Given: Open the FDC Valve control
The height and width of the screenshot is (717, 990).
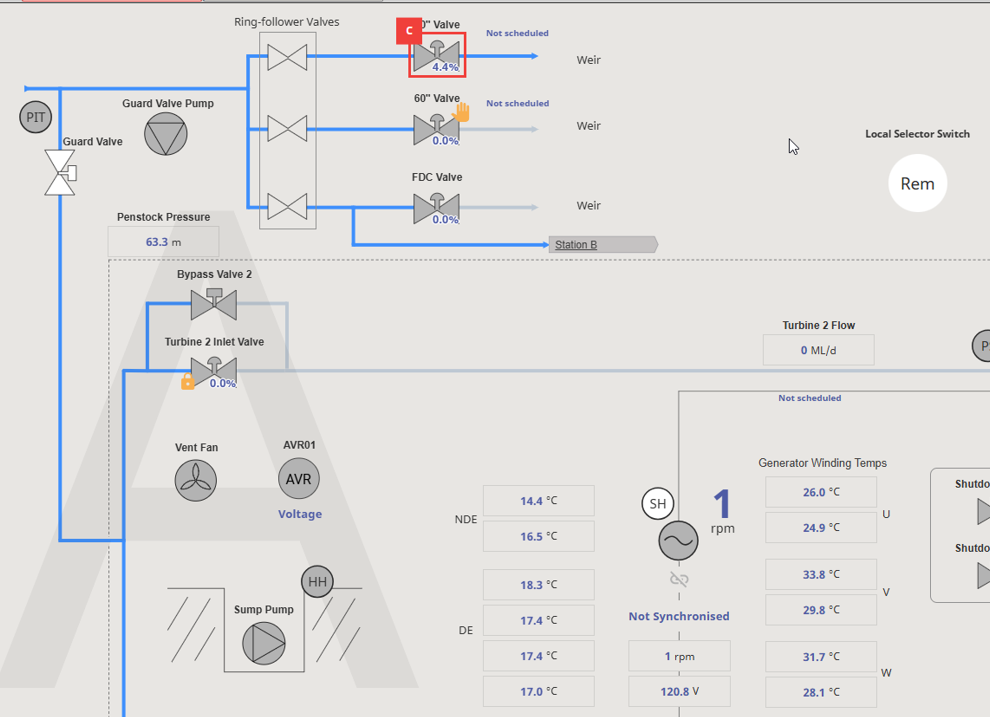Looking at the screenshot, I should (436, 208).
